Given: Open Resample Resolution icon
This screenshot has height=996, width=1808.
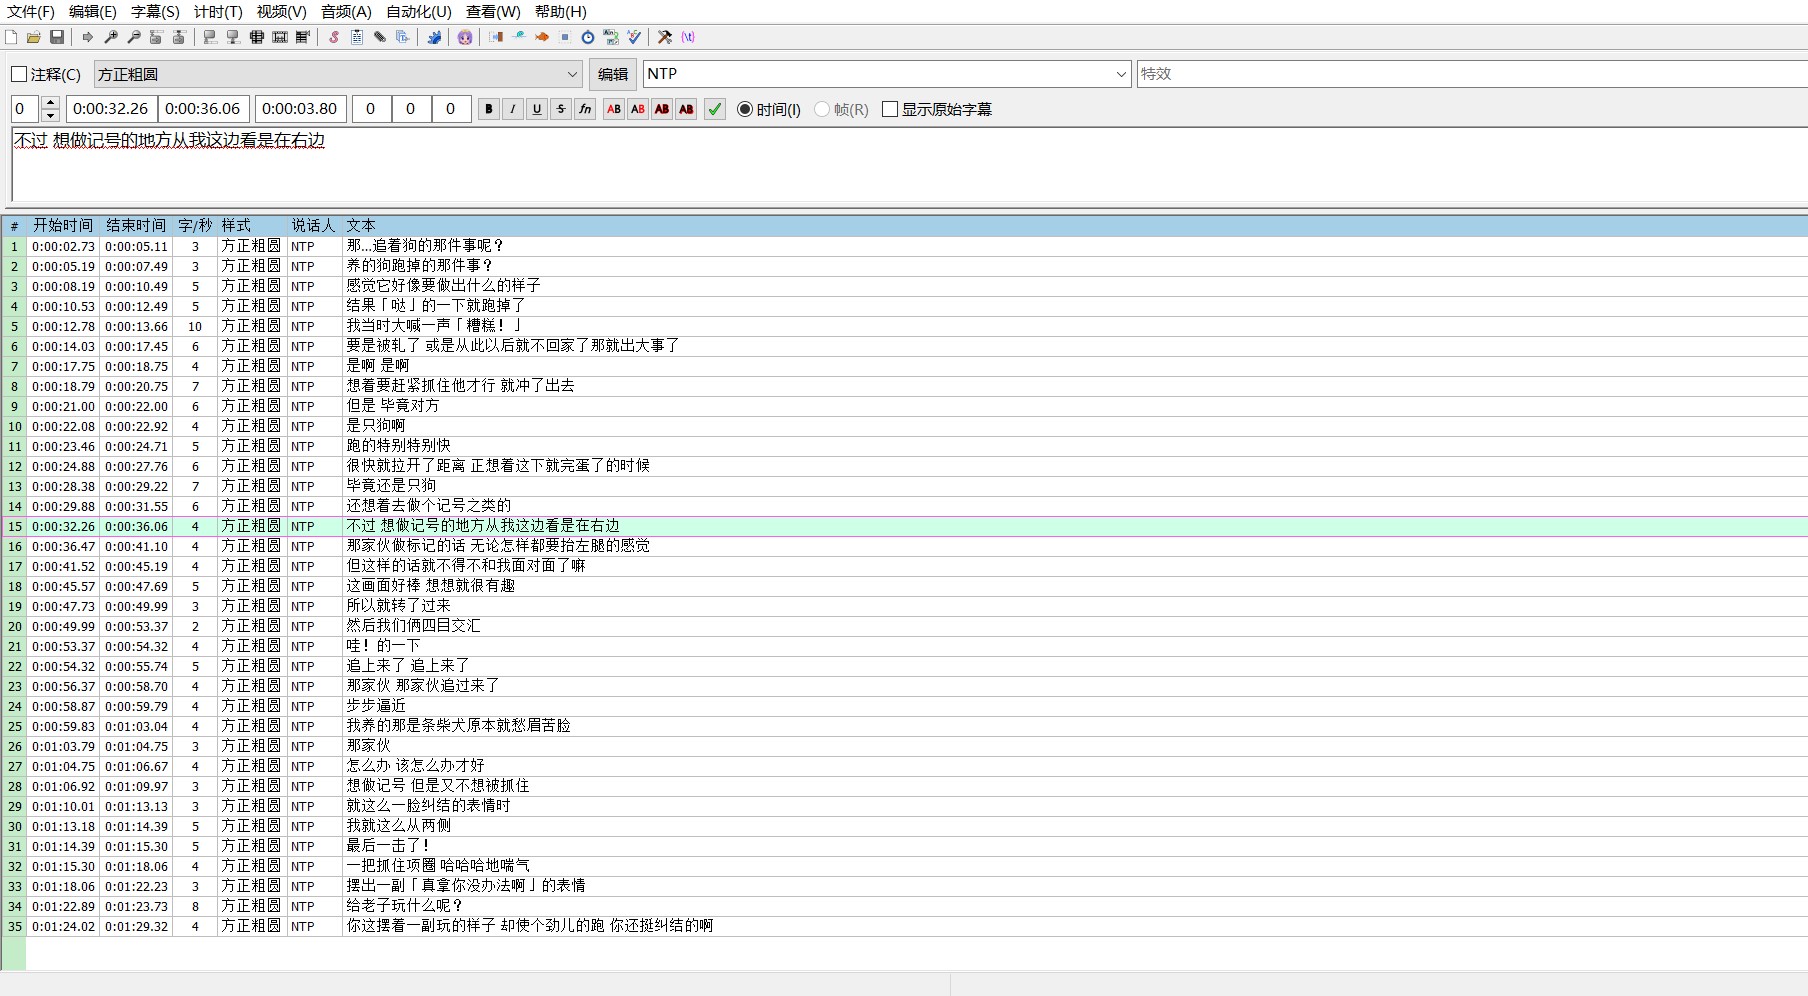Looking at the screenshot, I should tap(565, 37).
